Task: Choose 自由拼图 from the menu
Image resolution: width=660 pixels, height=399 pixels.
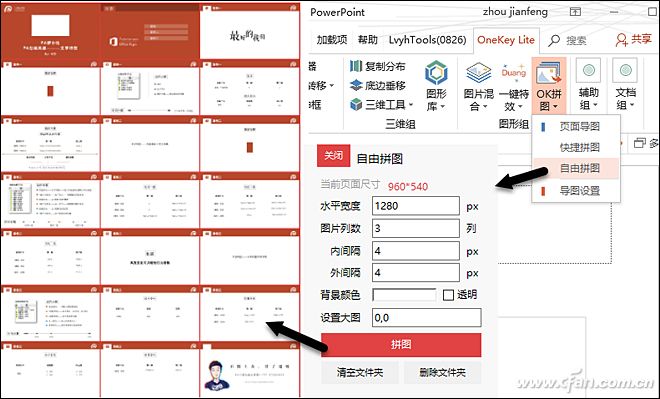Action: click(576, 168)
